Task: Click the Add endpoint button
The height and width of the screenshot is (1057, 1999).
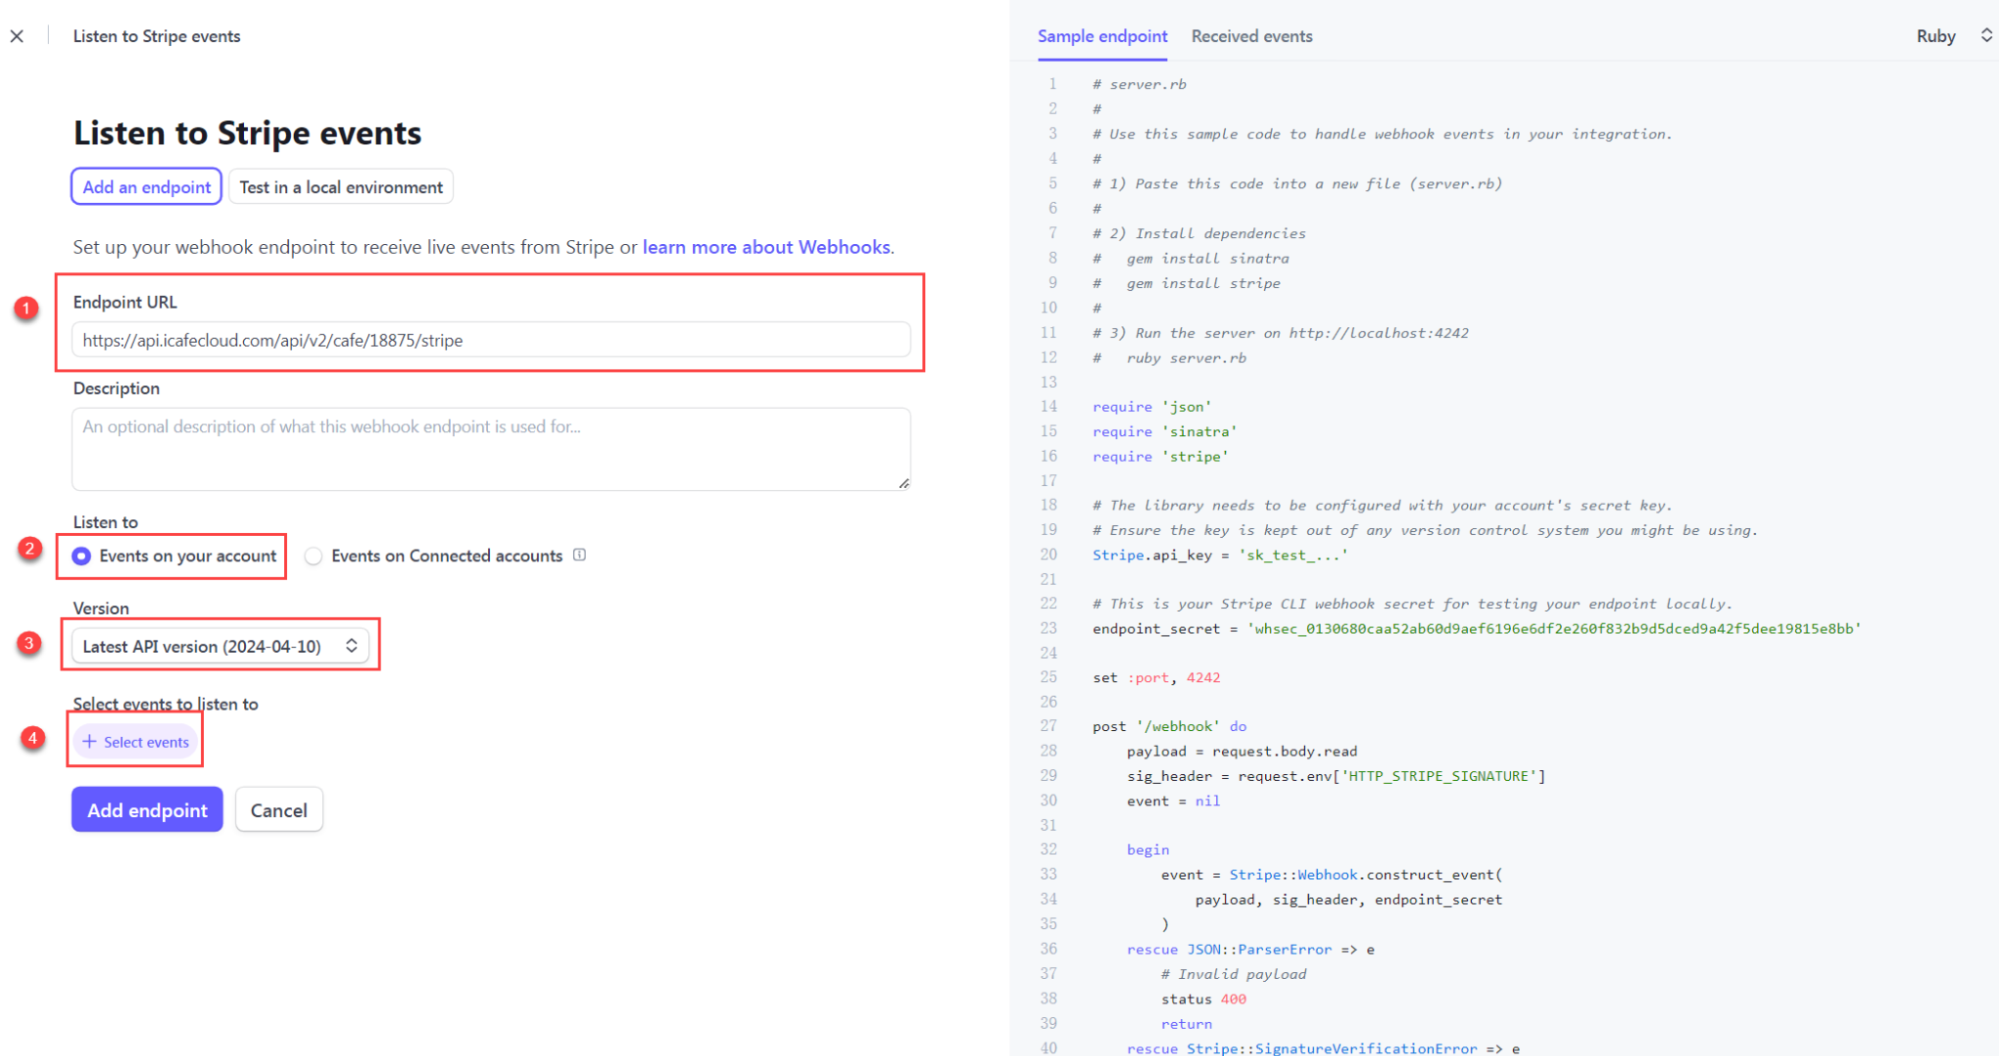Action: click(x=147, y=810)
